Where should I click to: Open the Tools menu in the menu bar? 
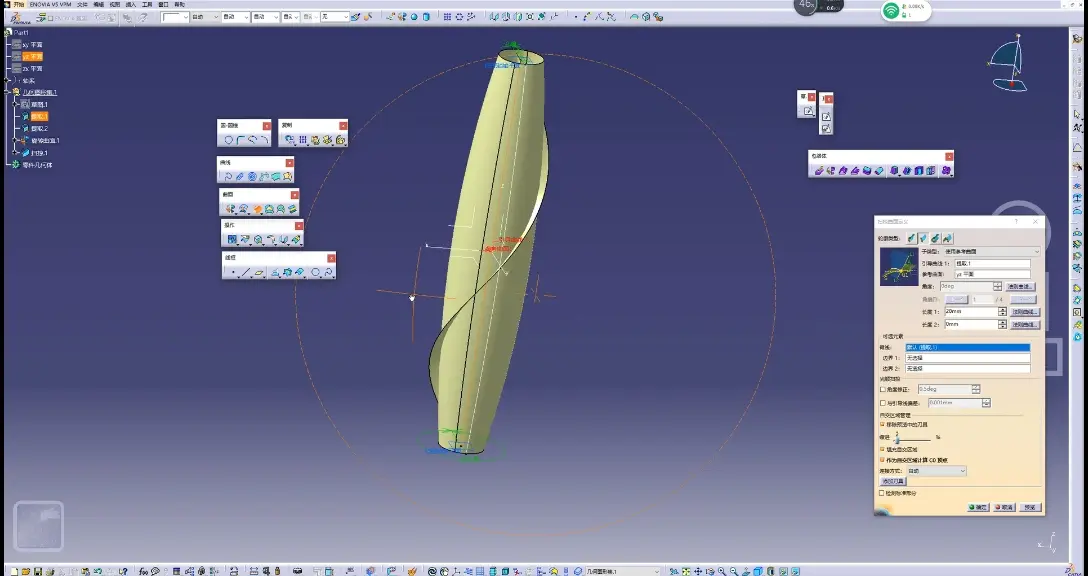coord(147,4)
